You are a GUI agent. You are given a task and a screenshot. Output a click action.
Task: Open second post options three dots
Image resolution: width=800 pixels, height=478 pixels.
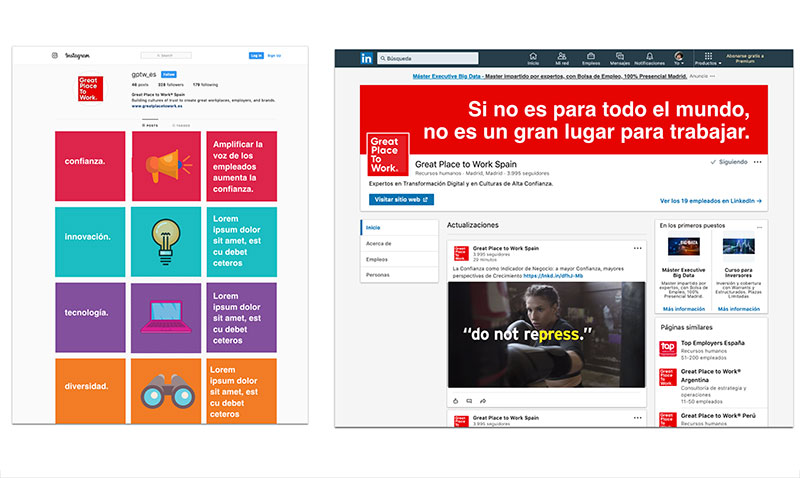[x=638, y=418]
